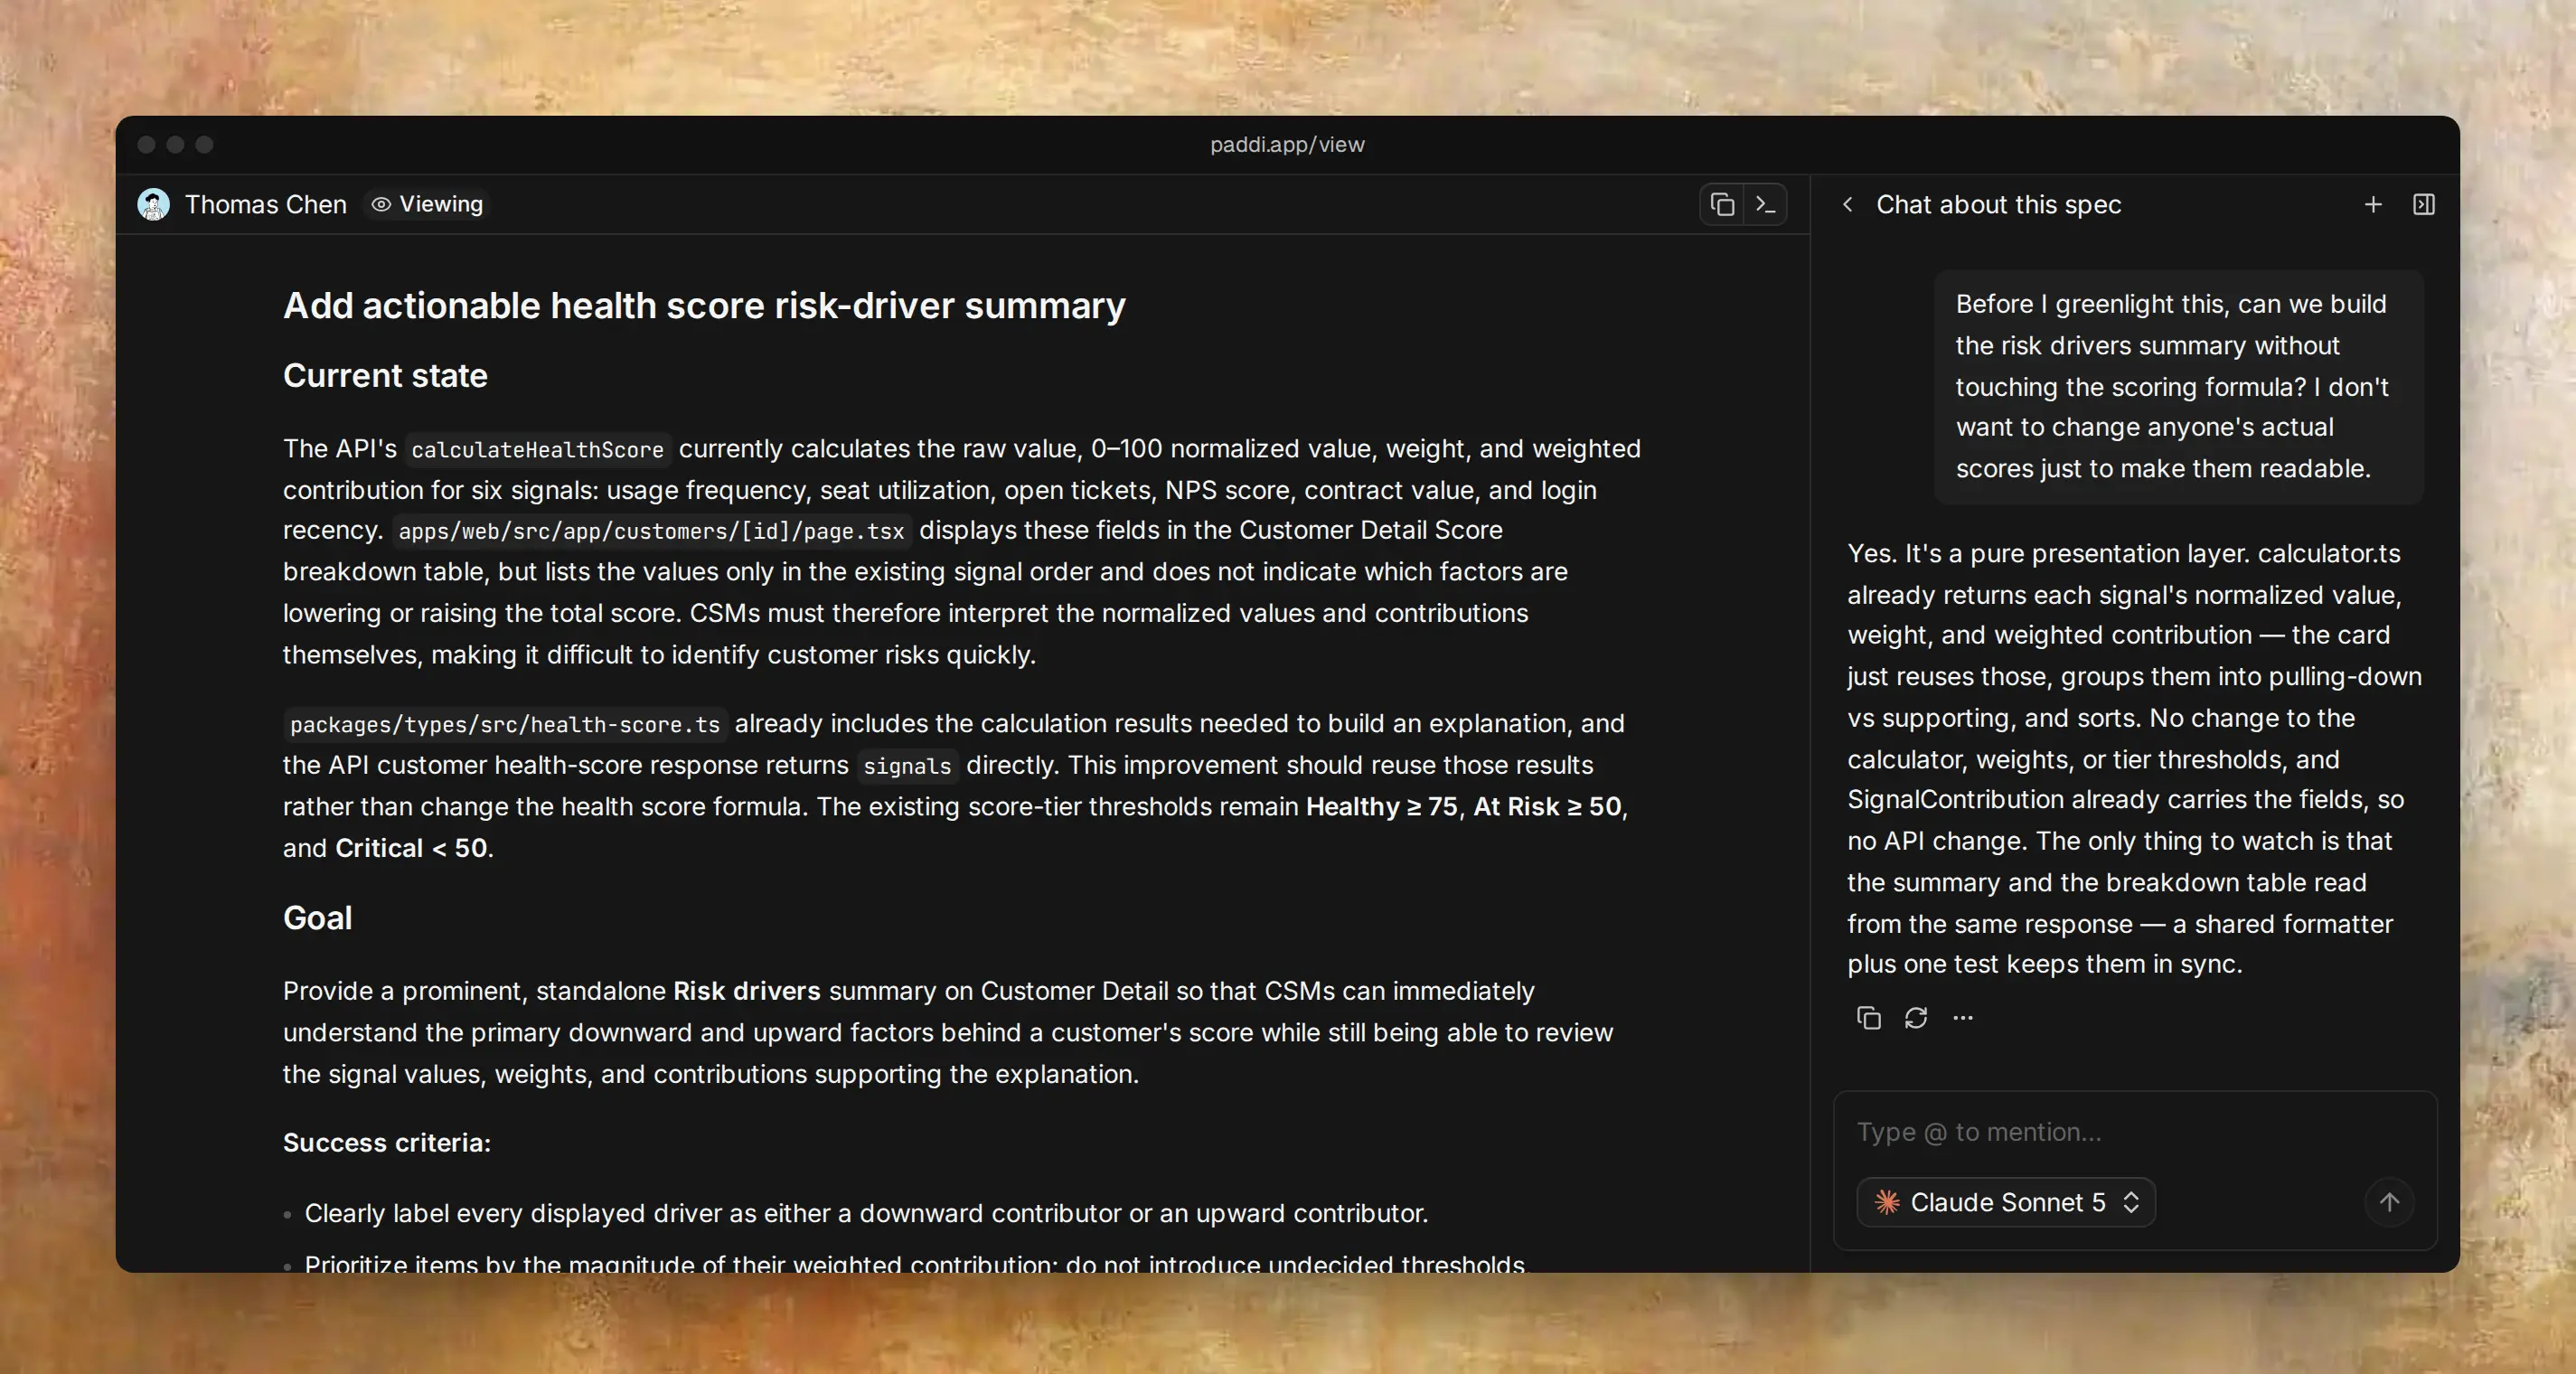Click the 'Critical < 50' threshold text

411,848
